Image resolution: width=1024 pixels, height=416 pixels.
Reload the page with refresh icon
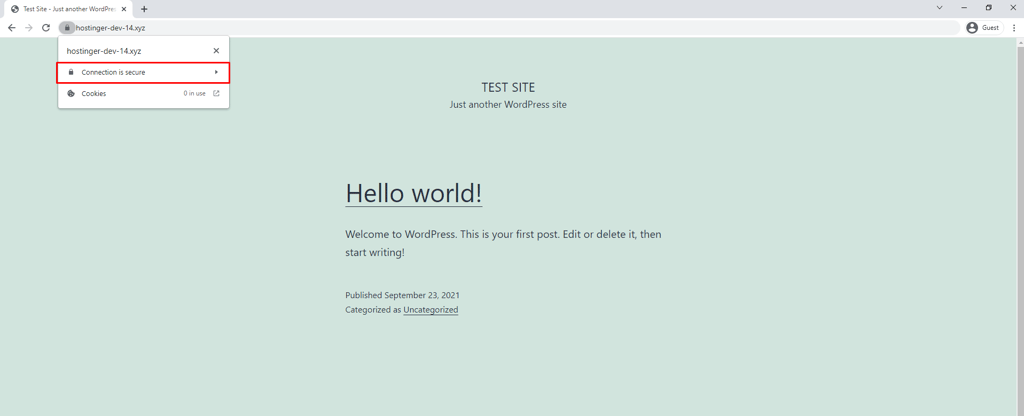pyautogui.click(x=46, y=27)
